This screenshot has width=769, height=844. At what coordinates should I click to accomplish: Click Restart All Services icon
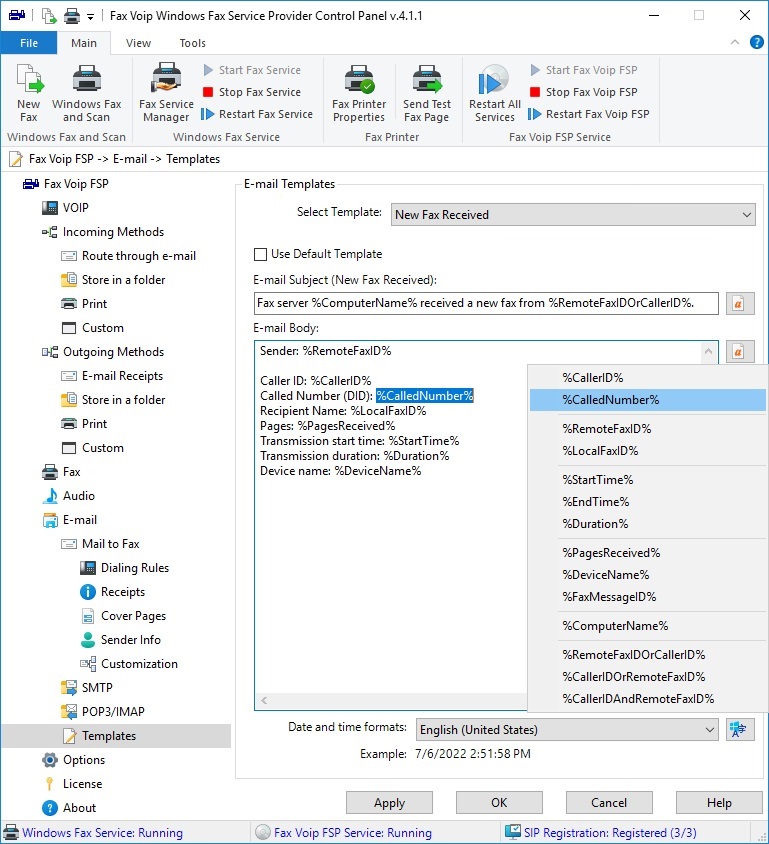click(495, 93)
